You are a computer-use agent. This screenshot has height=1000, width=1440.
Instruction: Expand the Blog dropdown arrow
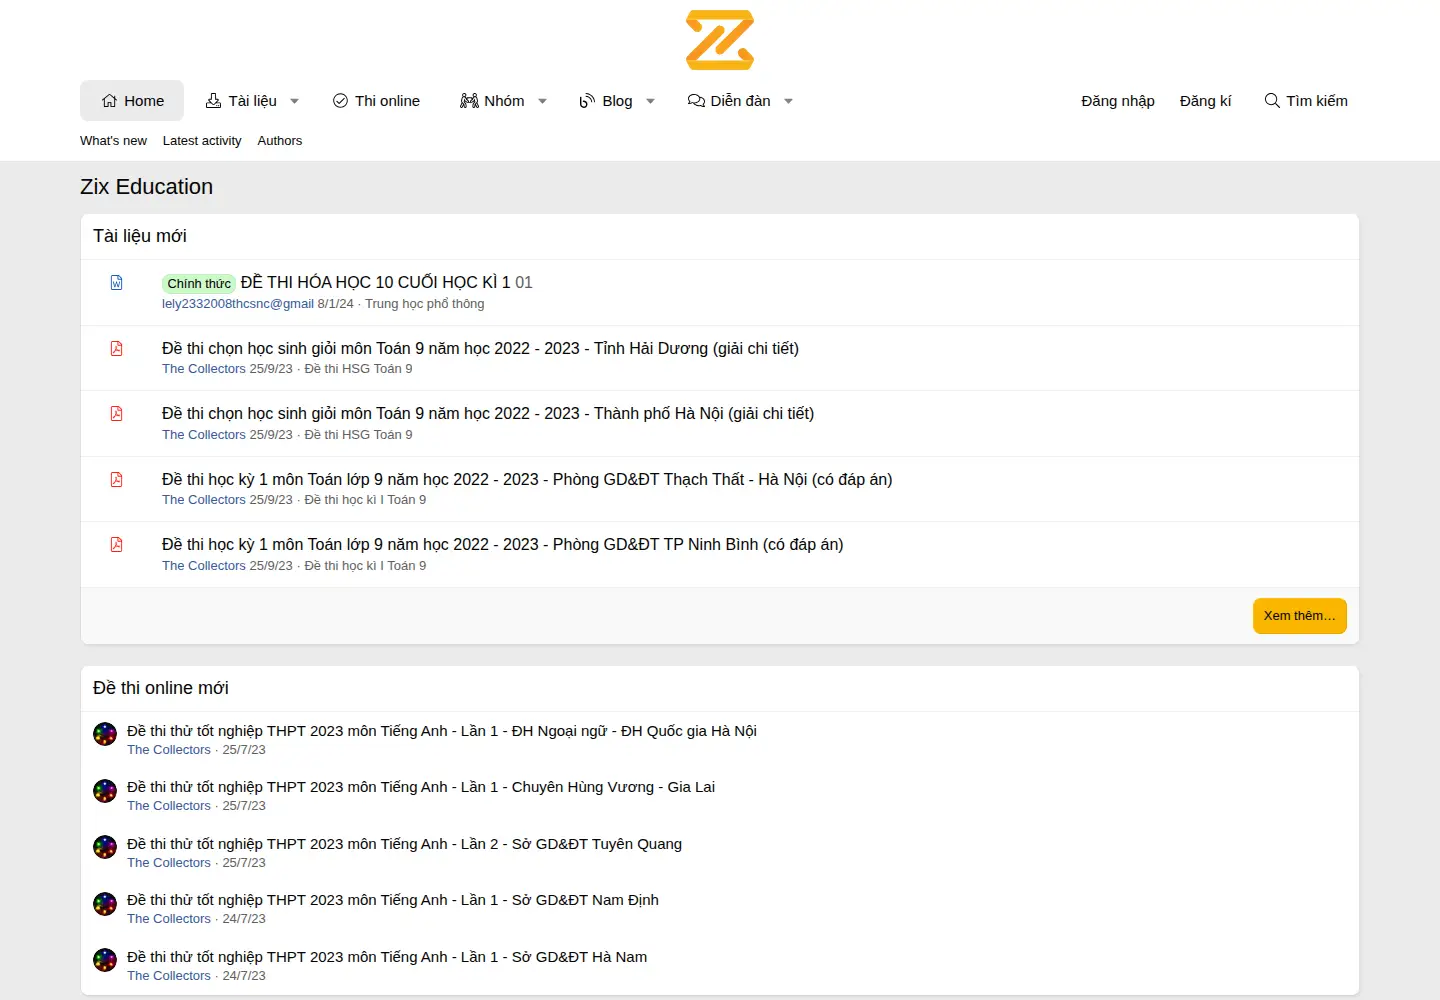(651, 101)
